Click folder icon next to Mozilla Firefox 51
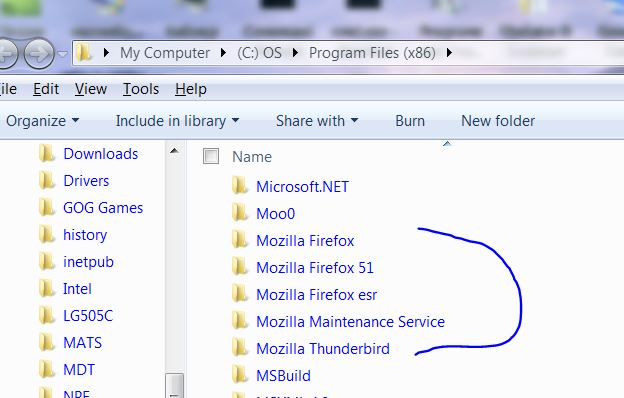Image resolution: width=624 pixels, height=398 pixels. (240, 267)
